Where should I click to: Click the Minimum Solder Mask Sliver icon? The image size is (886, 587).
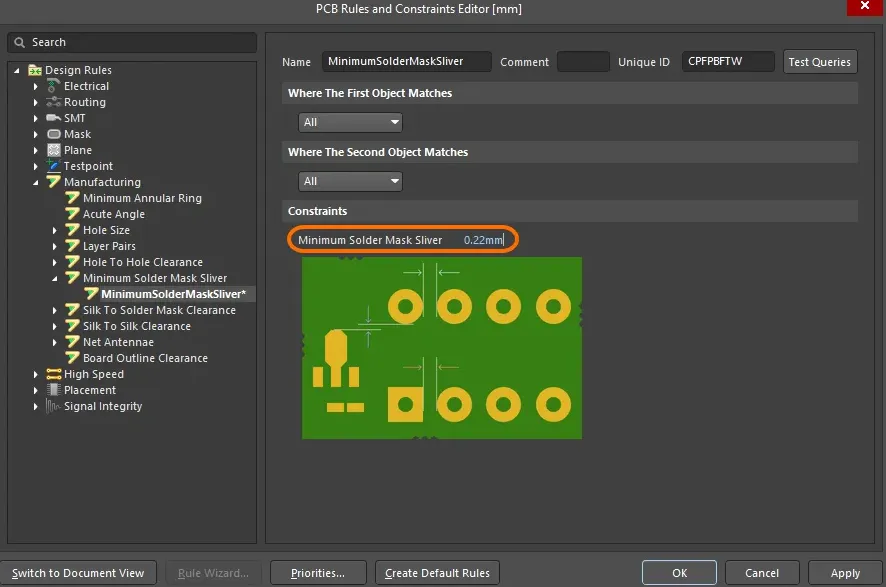pos(72,277)
